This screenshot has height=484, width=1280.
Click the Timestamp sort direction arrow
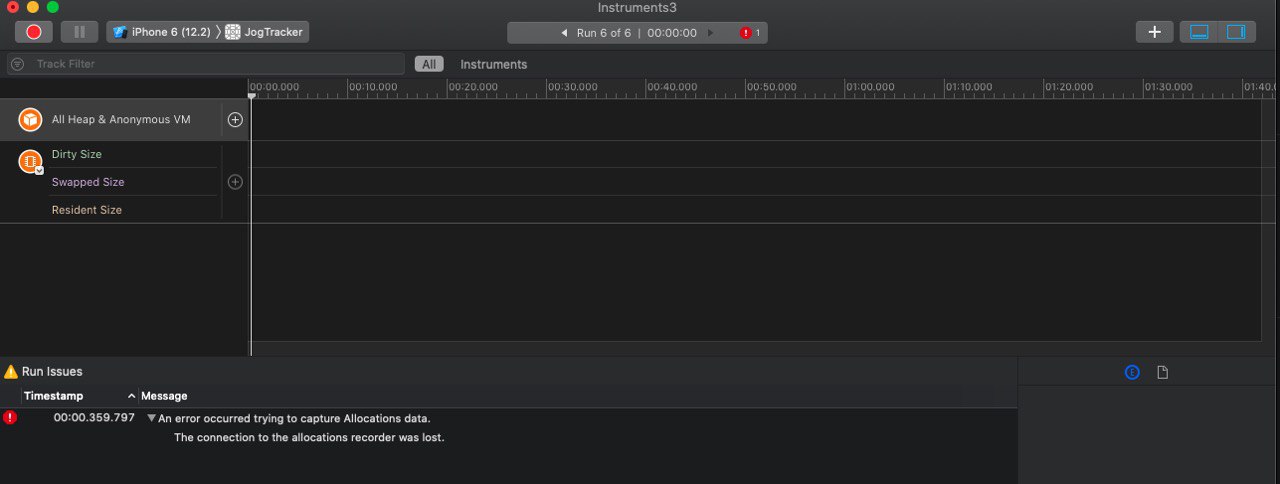click(131, 396)
